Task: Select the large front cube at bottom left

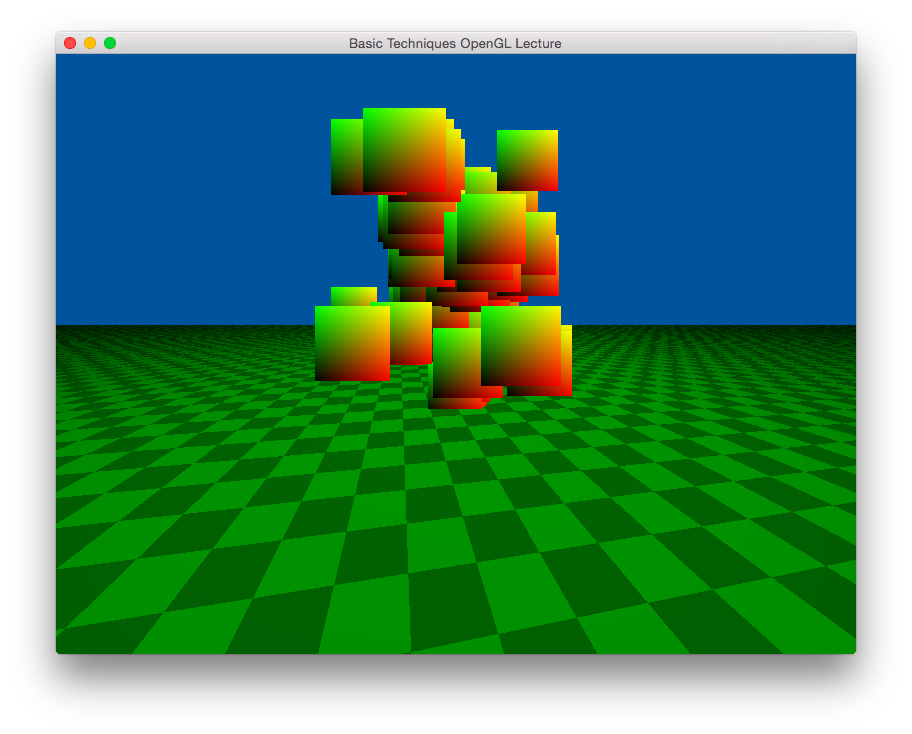Action: 352,343
